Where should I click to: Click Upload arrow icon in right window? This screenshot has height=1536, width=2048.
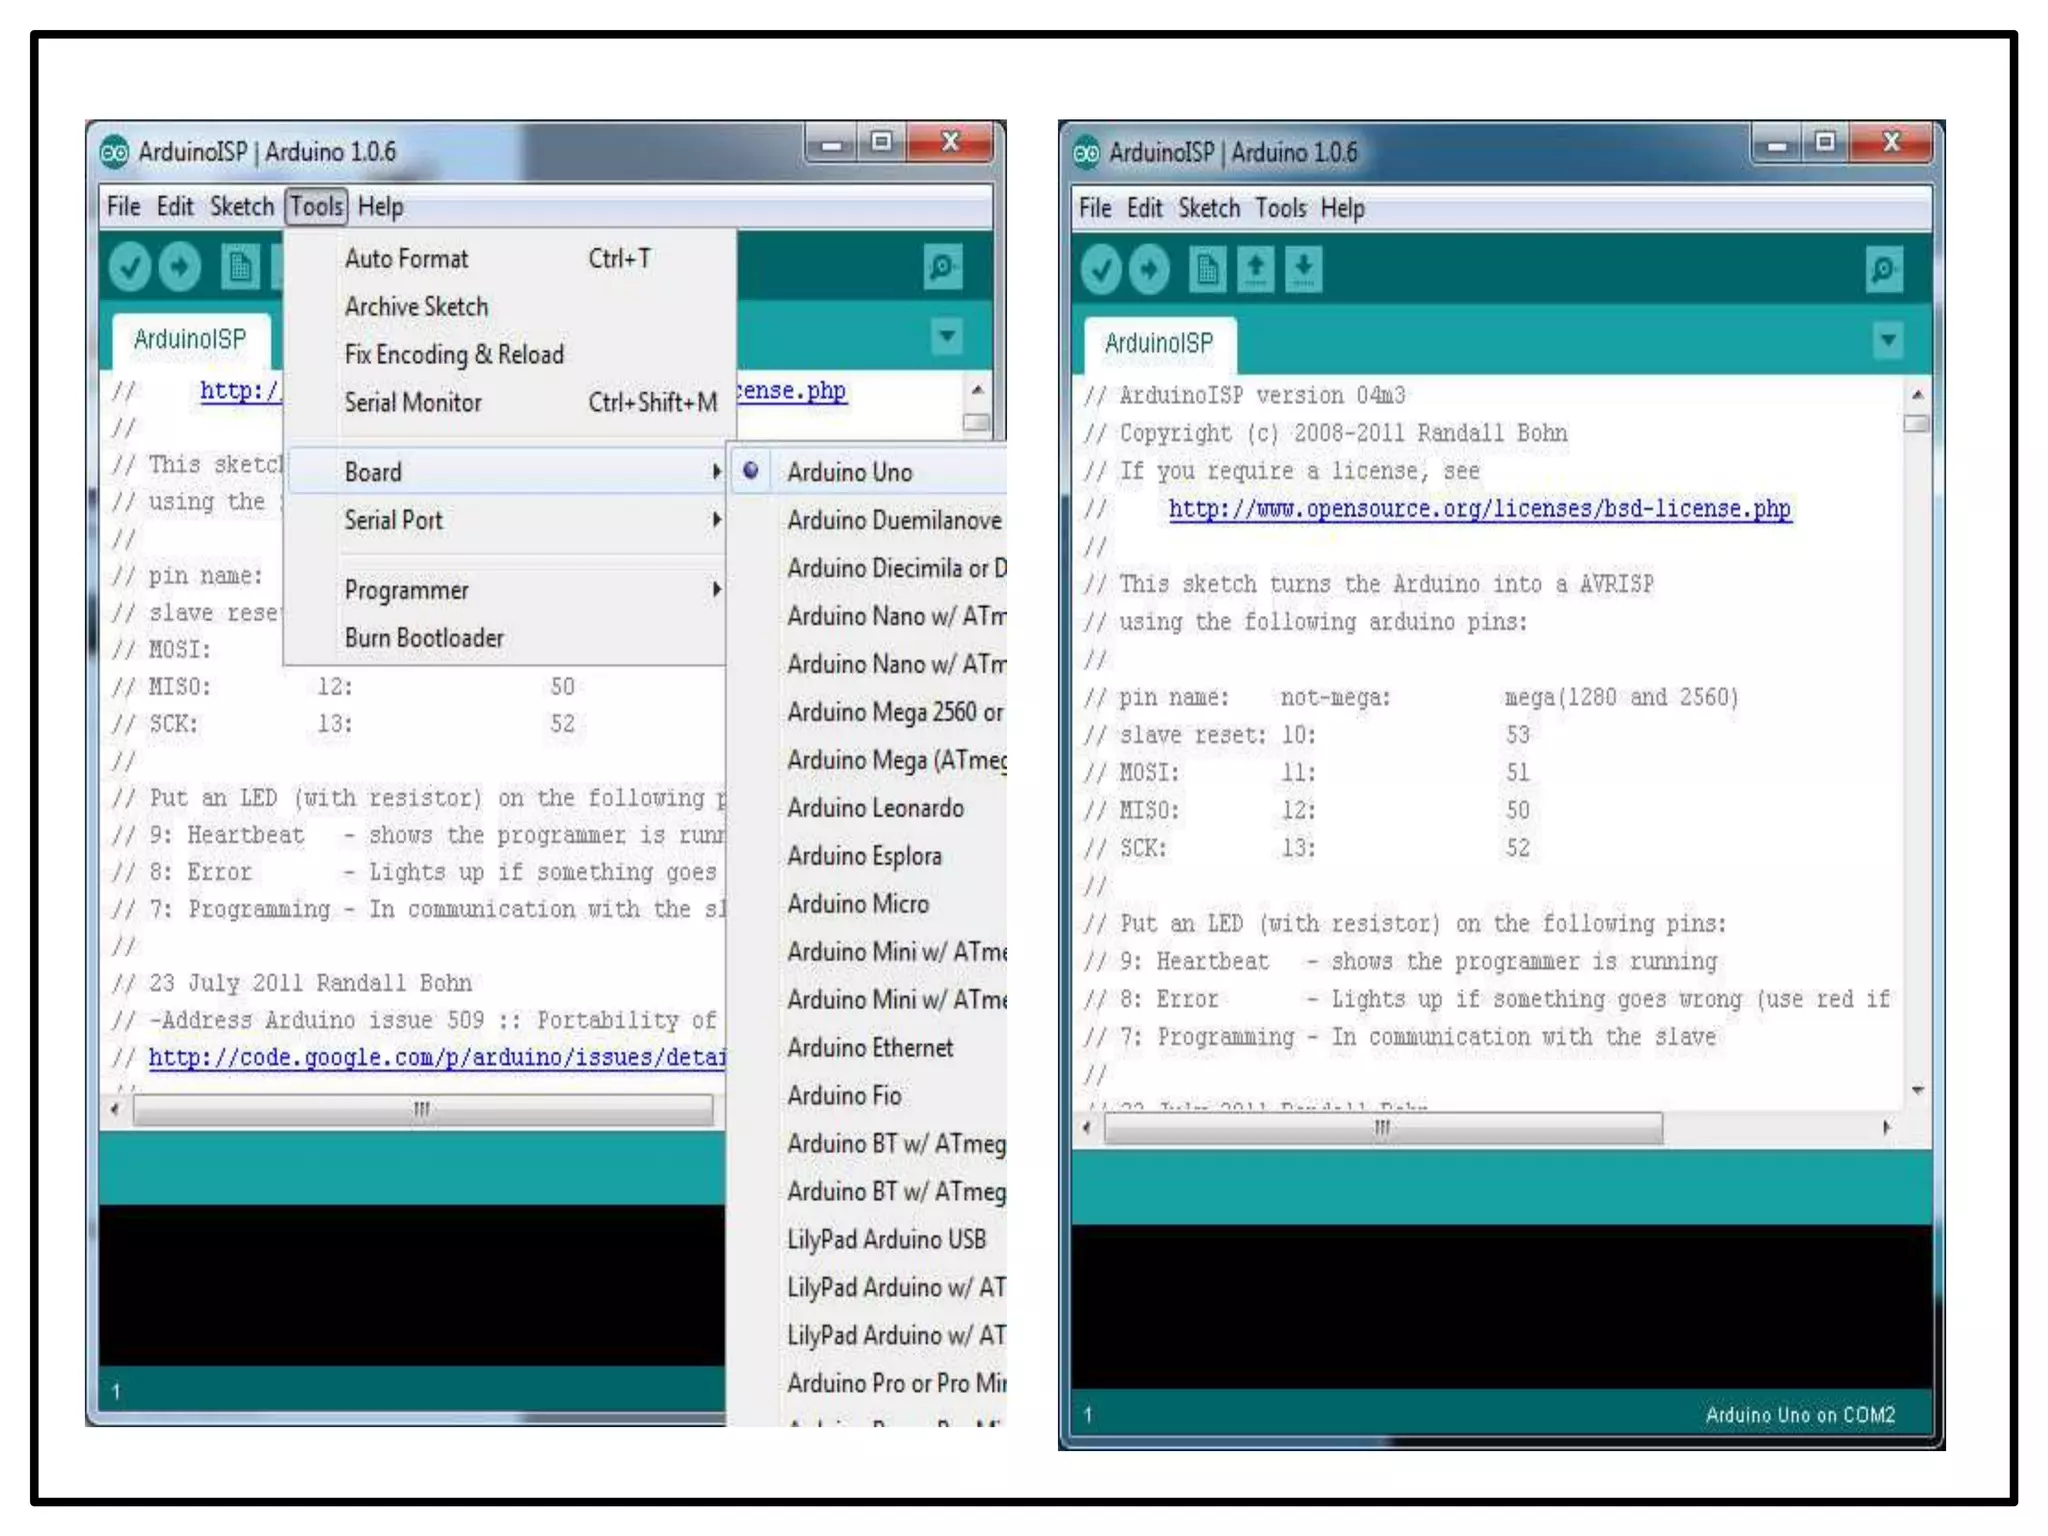1150,270
